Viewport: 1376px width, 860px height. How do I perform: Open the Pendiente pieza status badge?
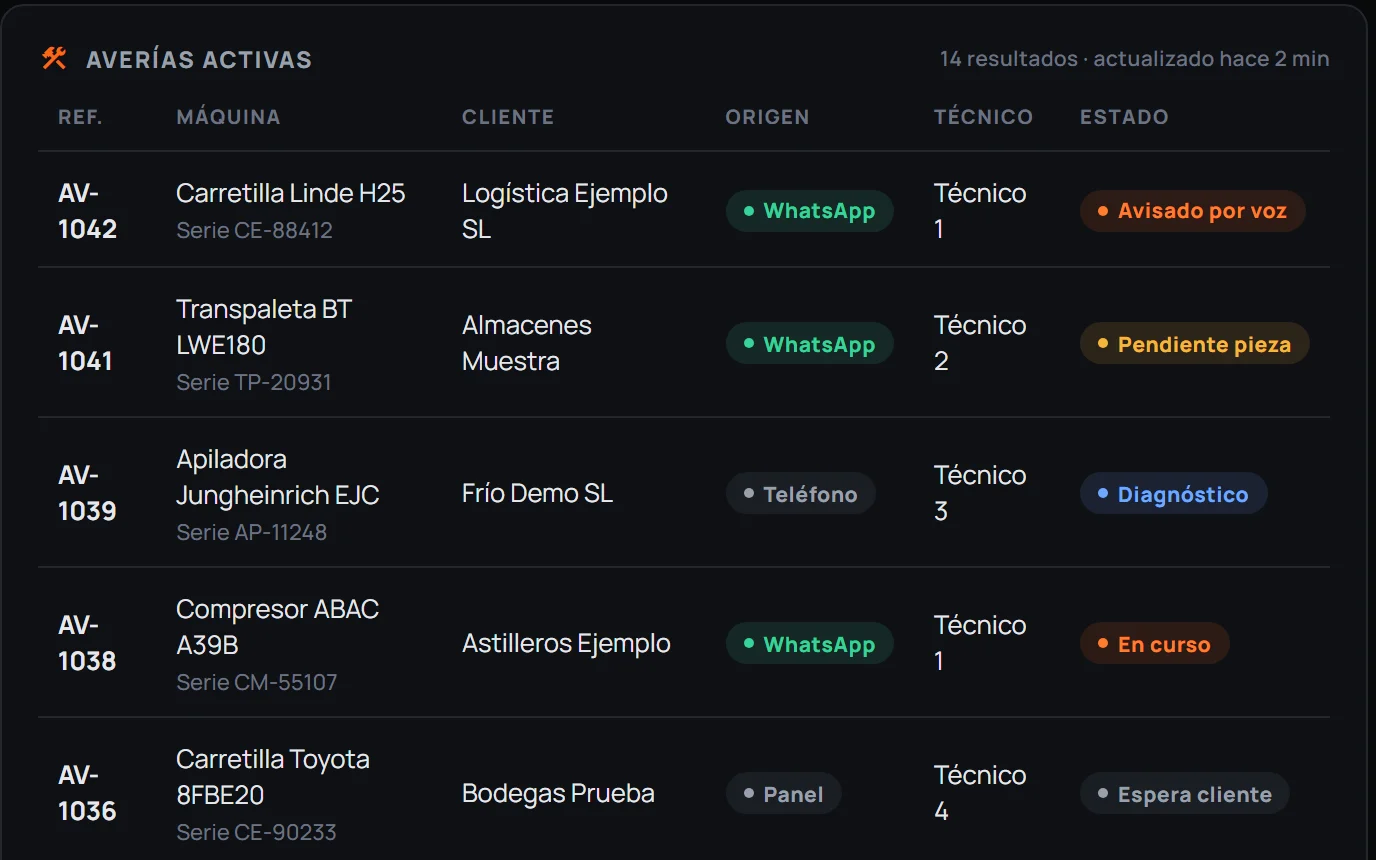1195,344
